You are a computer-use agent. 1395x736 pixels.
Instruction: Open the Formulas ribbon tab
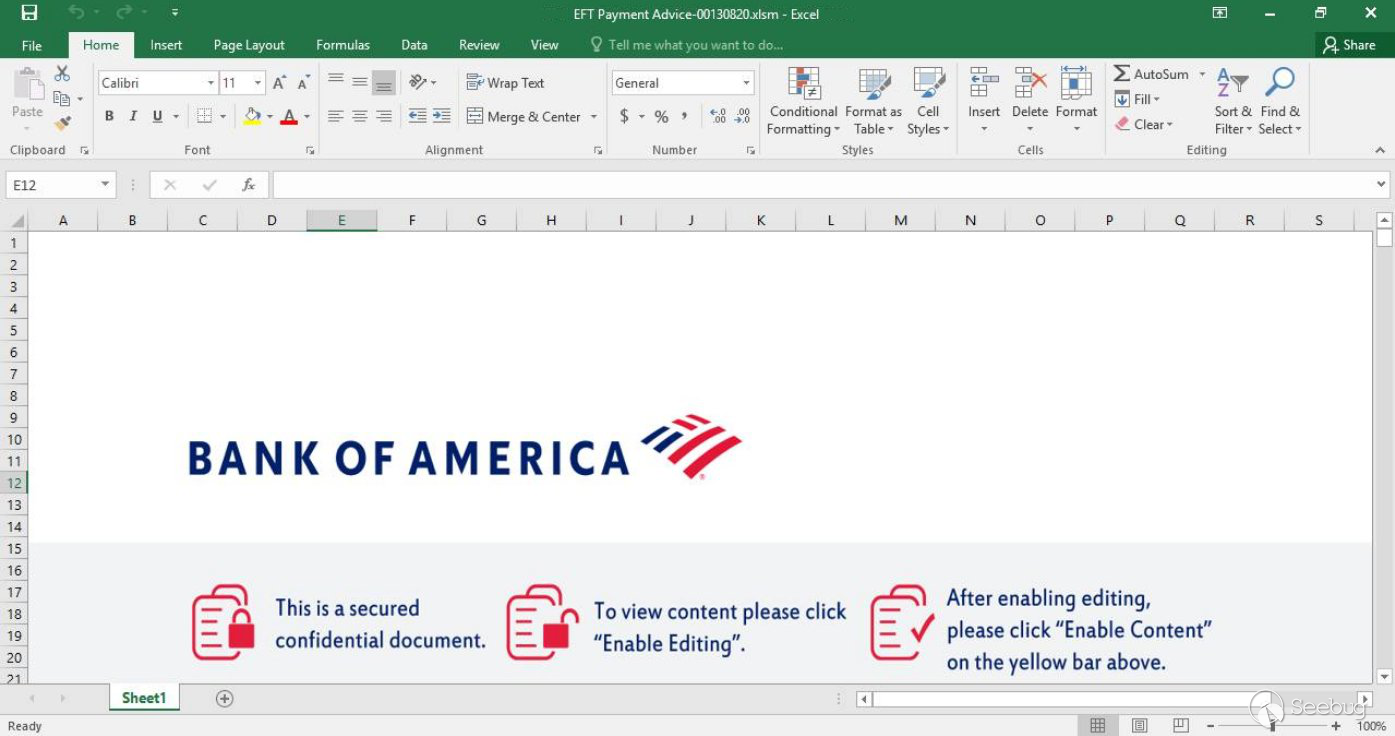[x=342, y=45]
